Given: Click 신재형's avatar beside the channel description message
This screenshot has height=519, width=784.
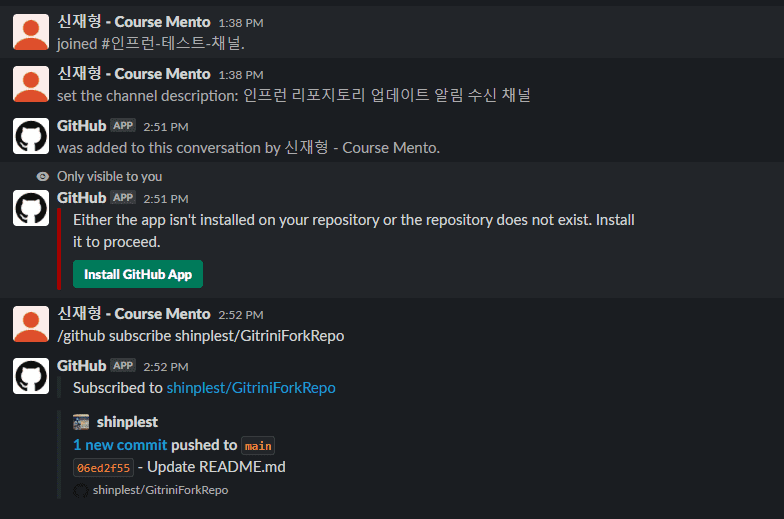Looking at the screenshot, I should (x=31, y=84).
